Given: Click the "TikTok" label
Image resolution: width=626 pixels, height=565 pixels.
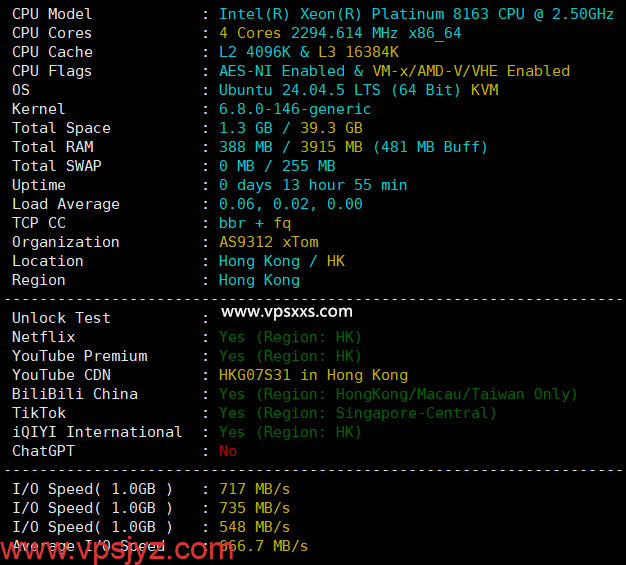Looking at the screenshot, I should click(39, 413).
